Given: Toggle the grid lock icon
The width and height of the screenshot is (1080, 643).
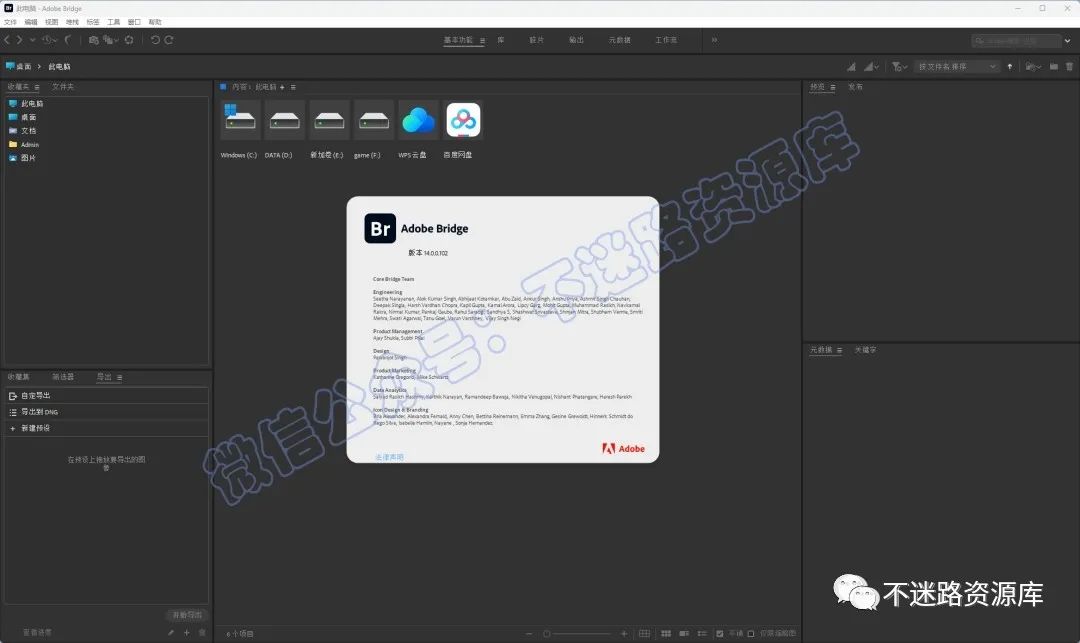Looking at the screenshot, I should [x=645, y=634].
